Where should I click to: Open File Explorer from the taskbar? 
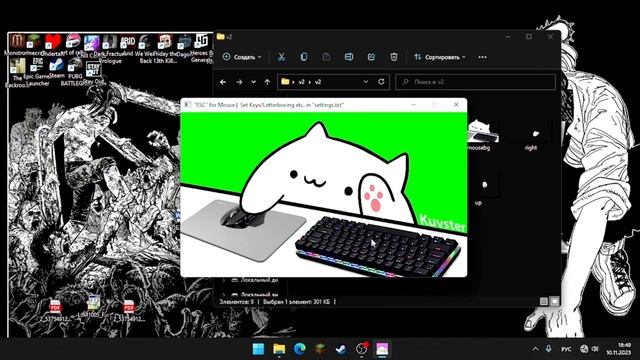click(x=279, y=349)
